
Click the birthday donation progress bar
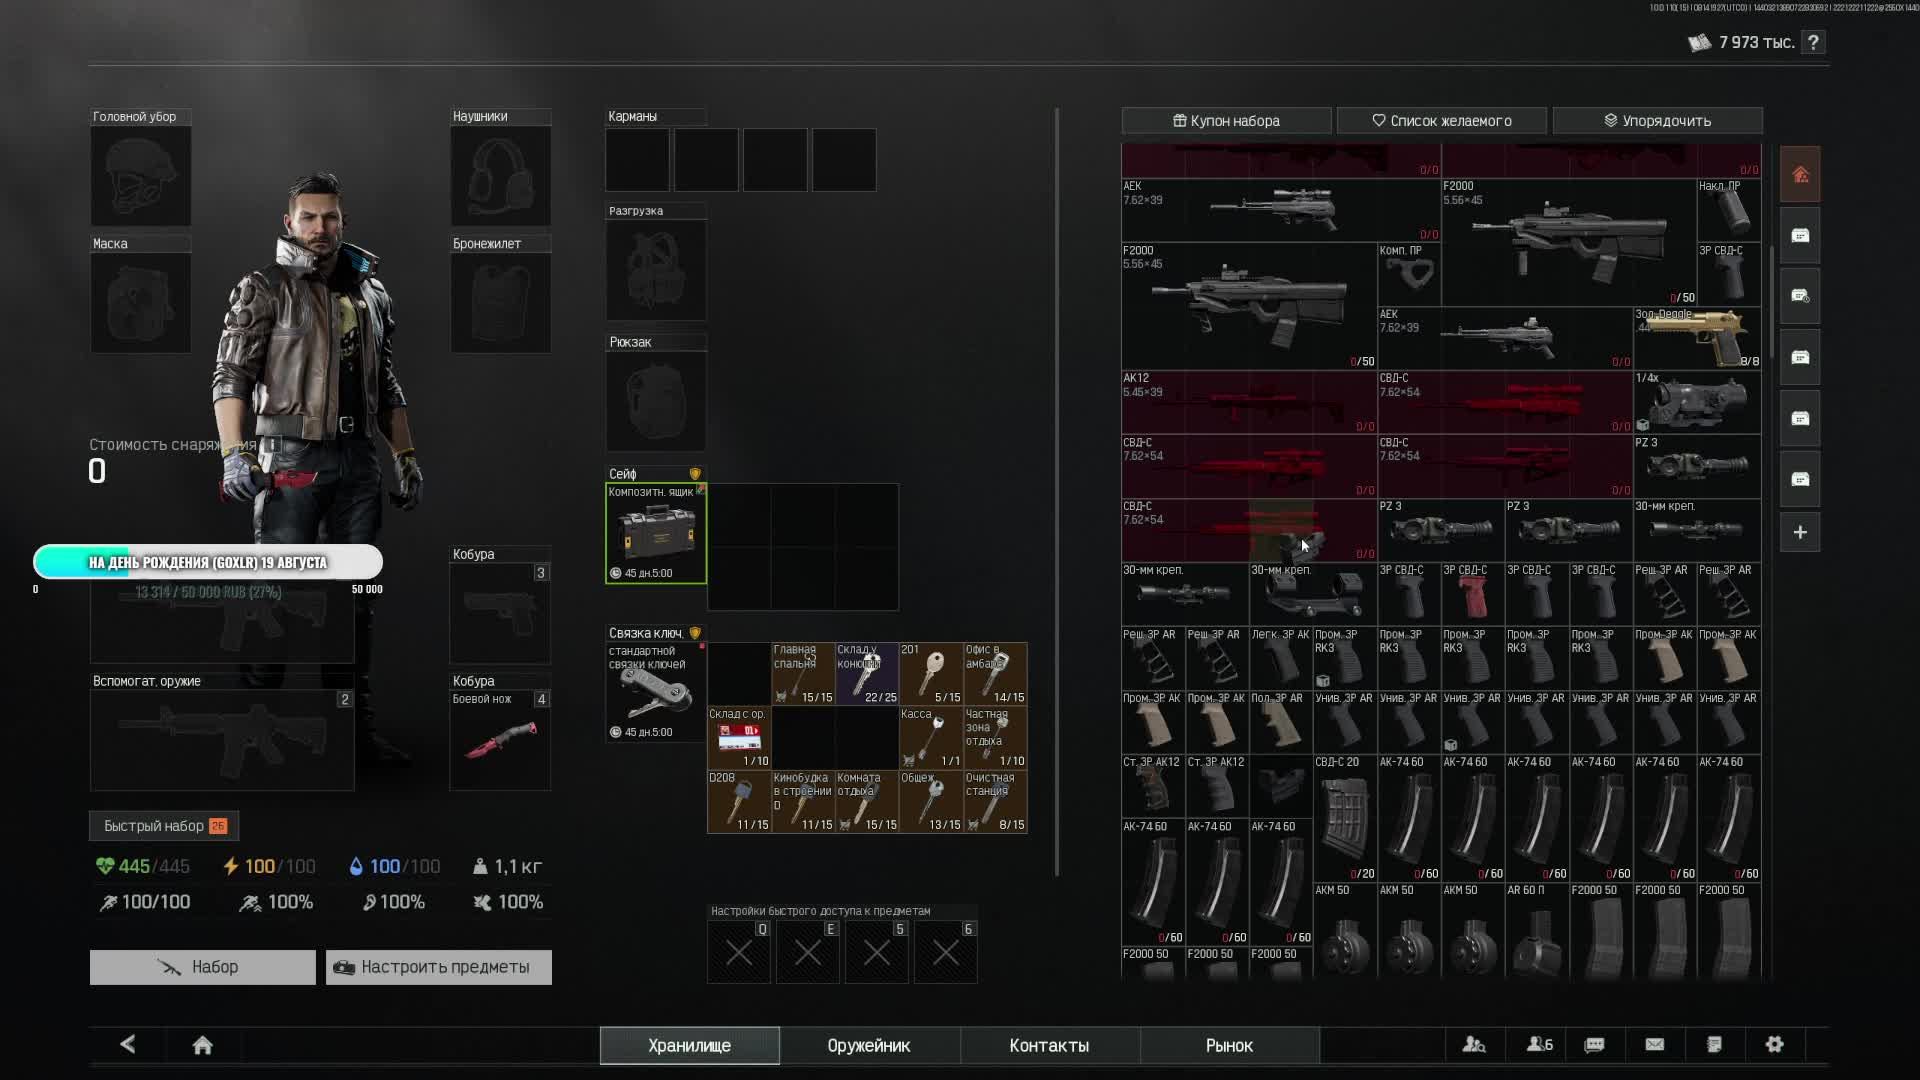[208, 562]
